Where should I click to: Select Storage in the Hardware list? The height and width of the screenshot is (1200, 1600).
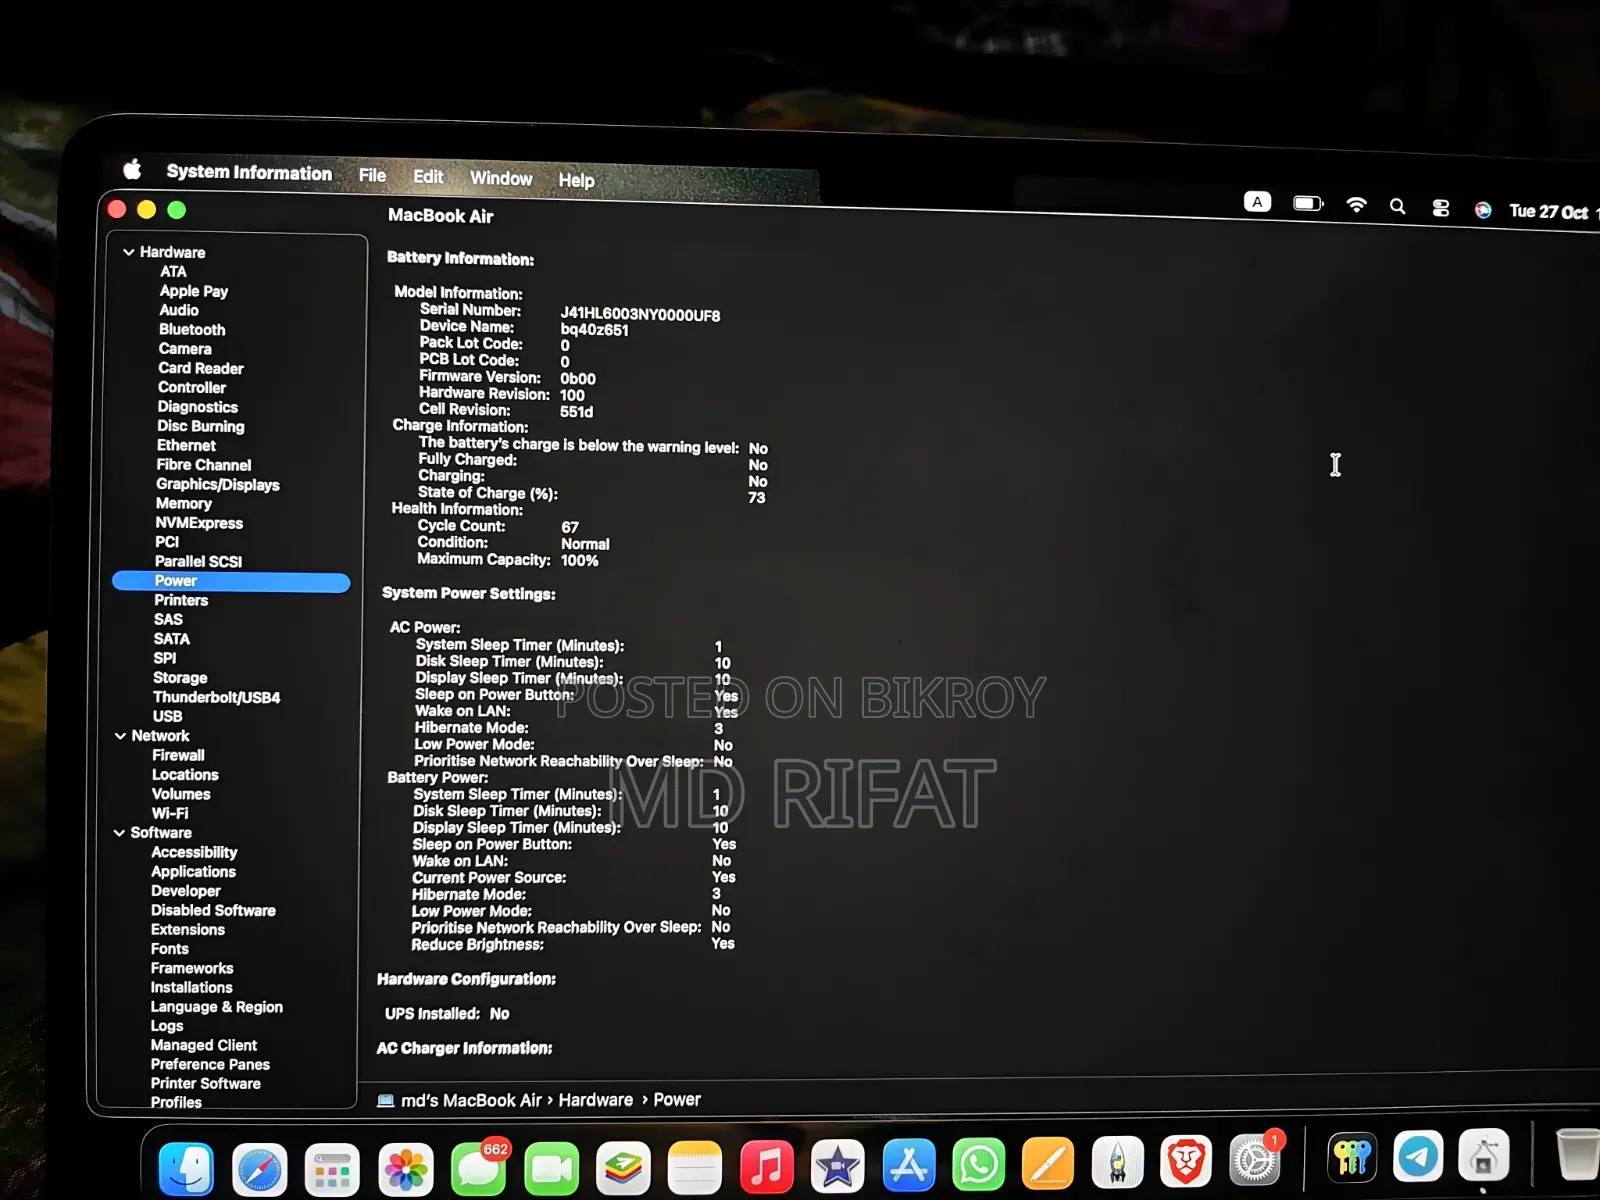pos(180,677)
